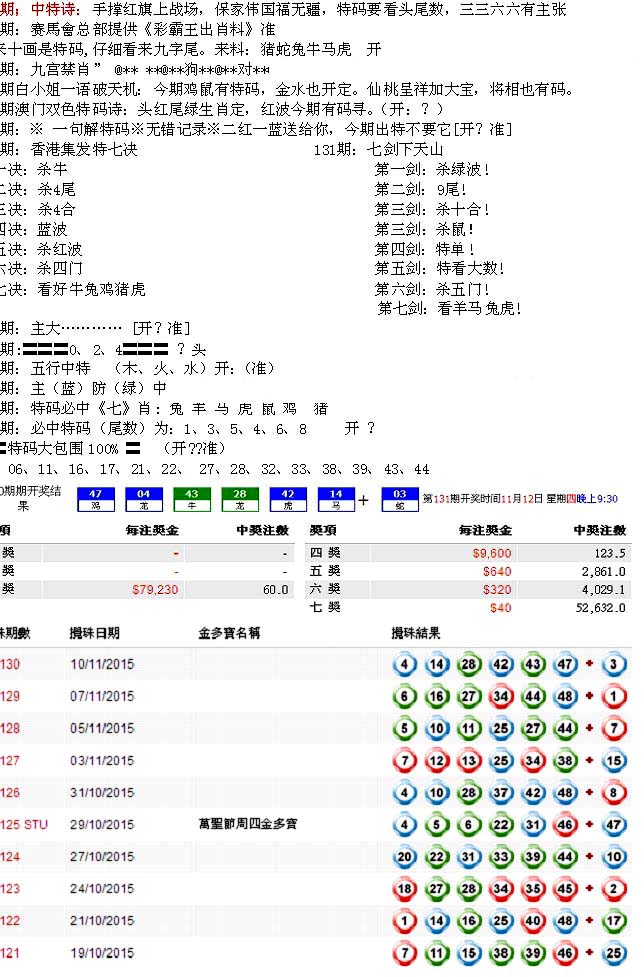
Task: Select the green 28 result box
Action: click(x=240, y=498)
